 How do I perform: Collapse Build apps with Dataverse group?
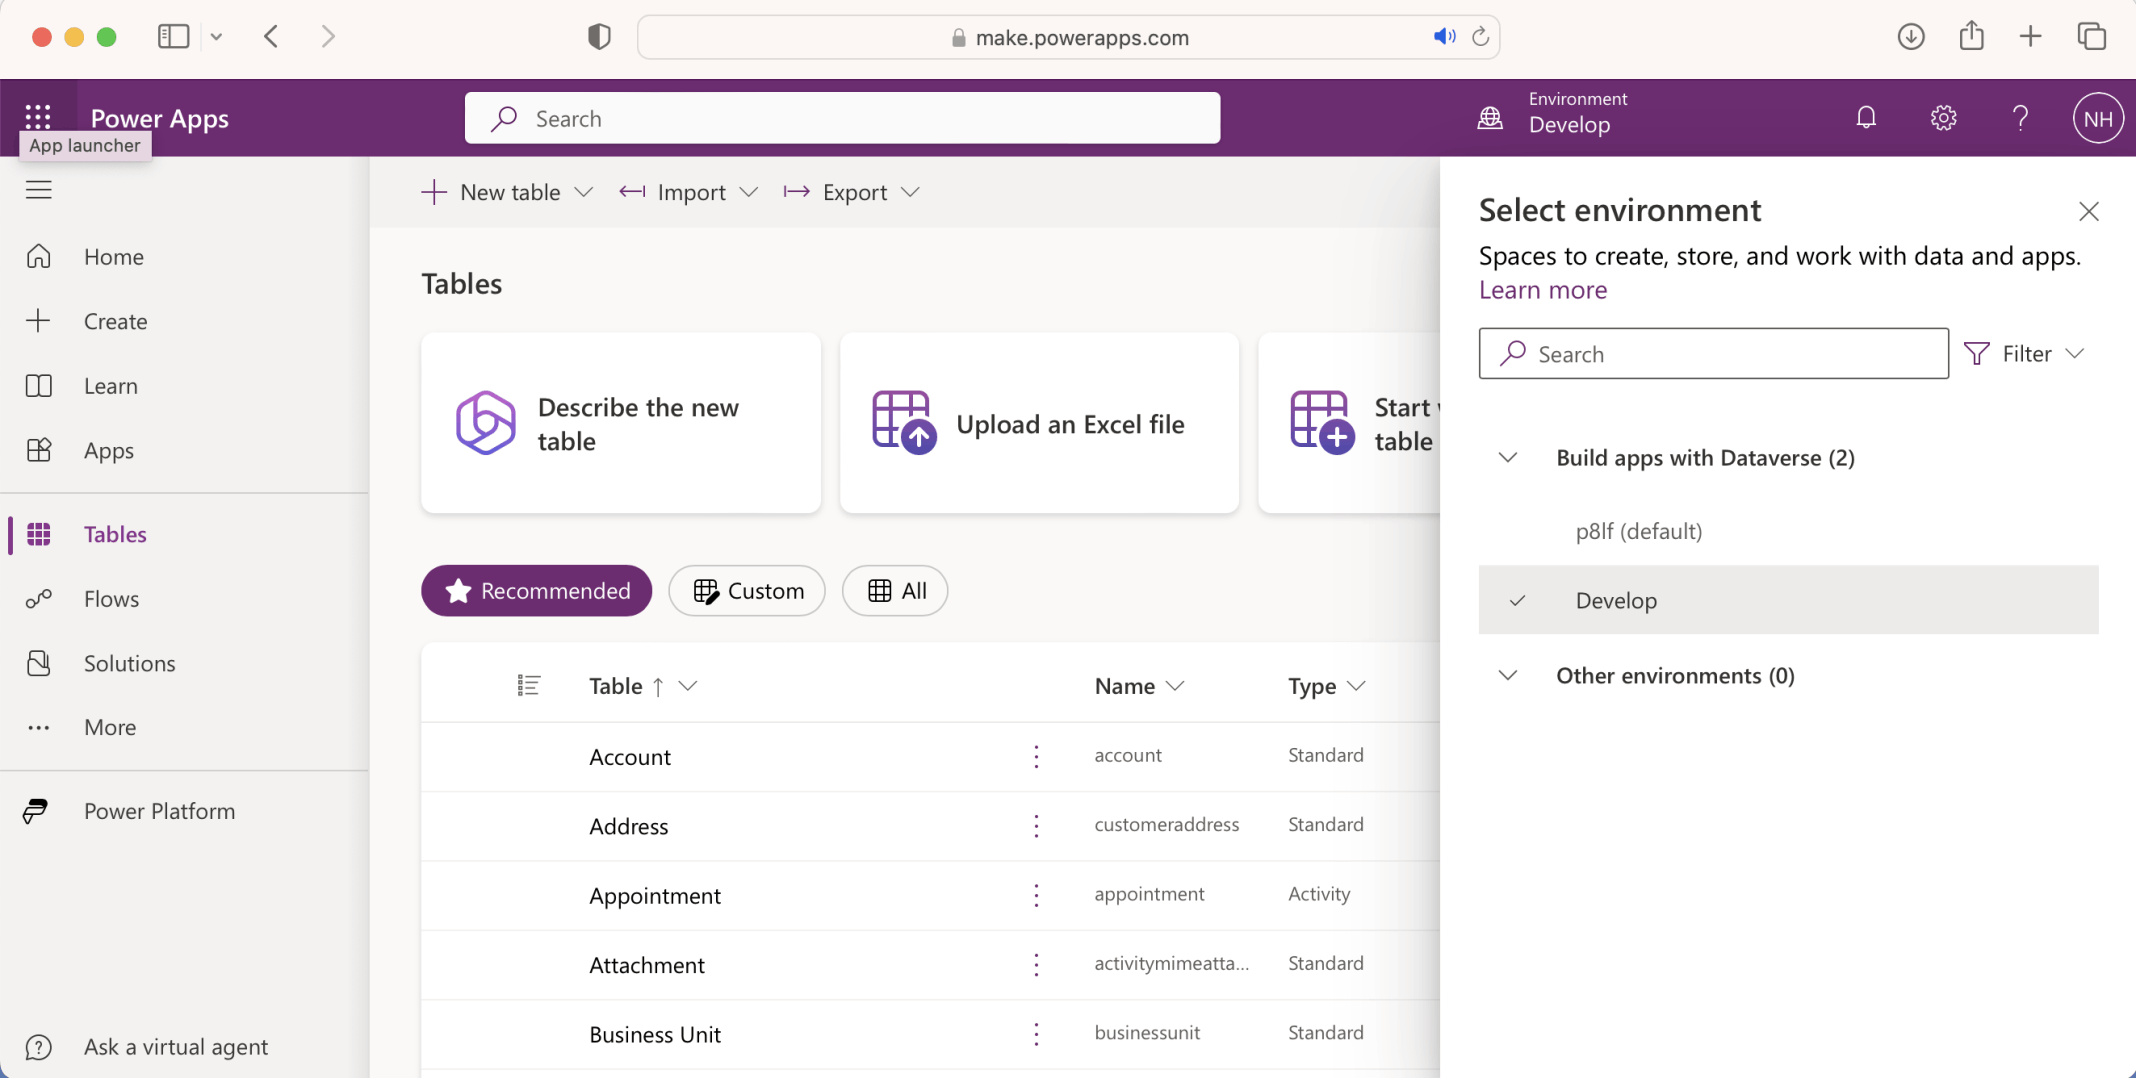pyautogui.click(x=1508, y=458)
